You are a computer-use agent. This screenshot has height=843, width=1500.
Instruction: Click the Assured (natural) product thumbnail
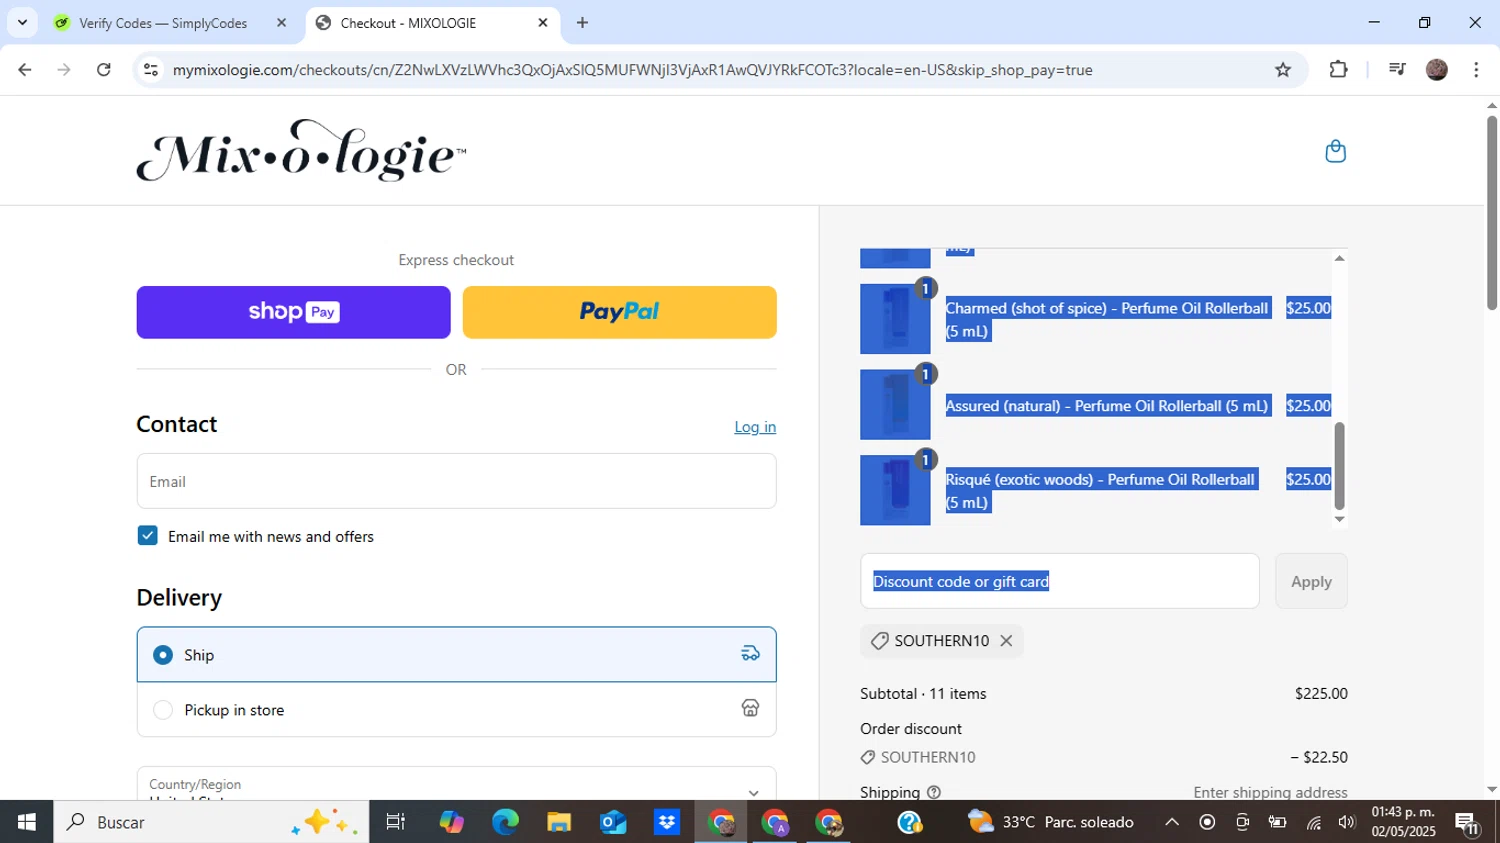pos(895,405)
